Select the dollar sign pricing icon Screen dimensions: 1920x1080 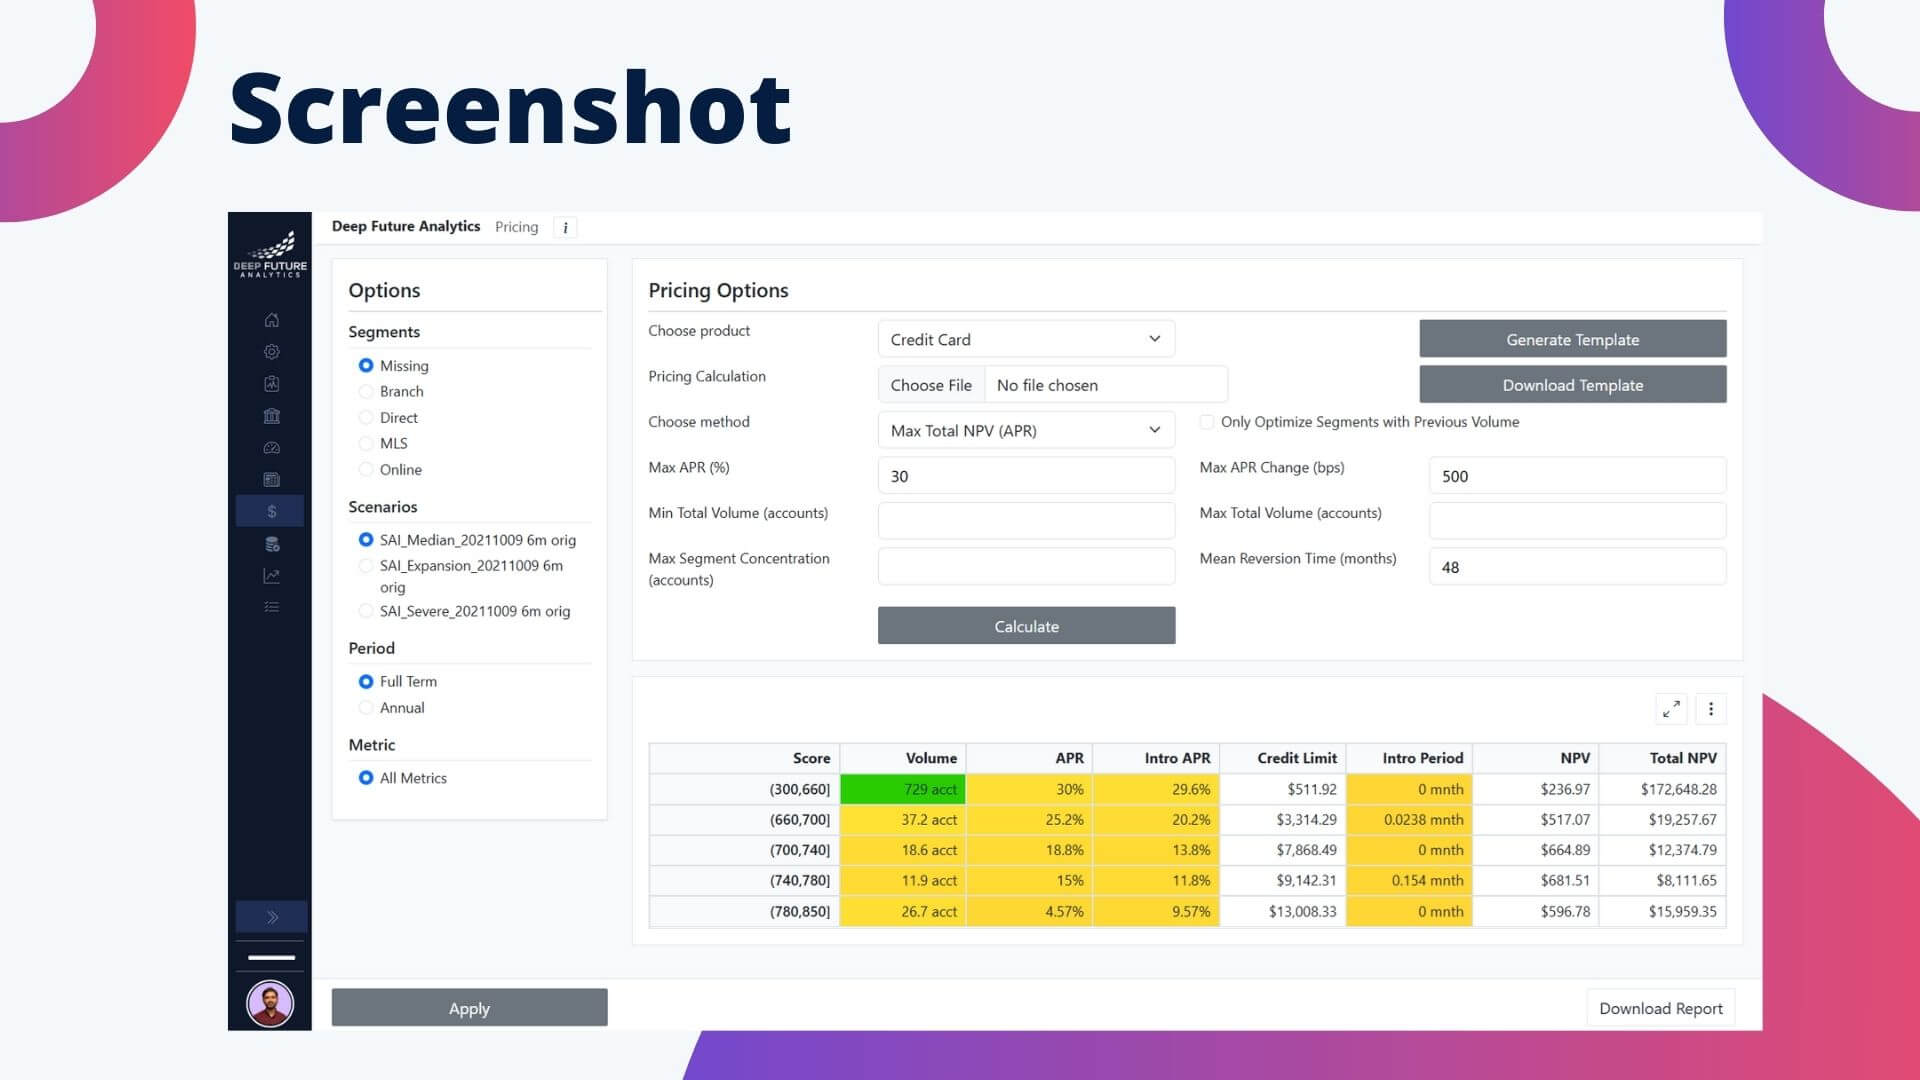tap(271, 511)
